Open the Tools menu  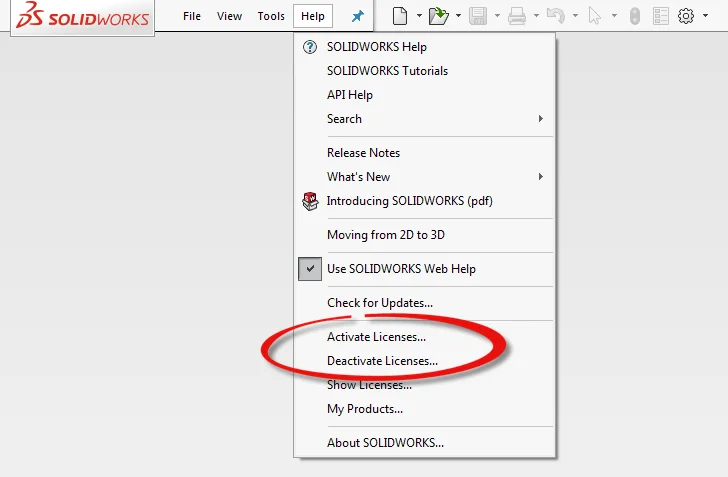(271, 17)
